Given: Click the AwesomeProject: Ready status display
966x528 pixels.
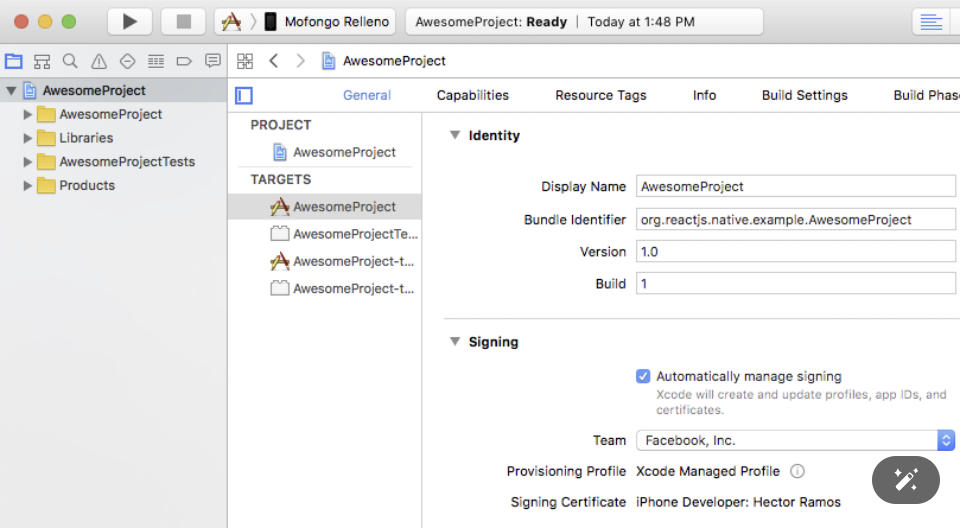Looking at the screenshot, I should tap(584, 22).
